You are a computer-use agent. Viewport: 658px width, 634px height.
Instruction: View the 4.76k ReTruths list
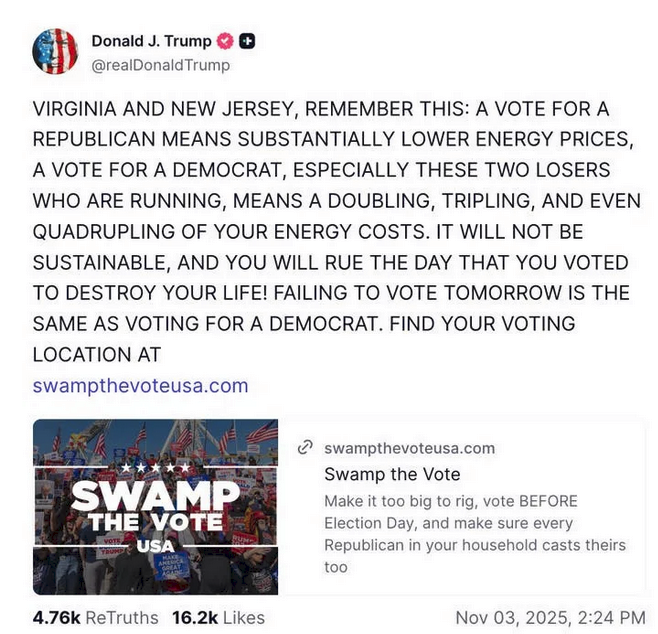point(95,617)
